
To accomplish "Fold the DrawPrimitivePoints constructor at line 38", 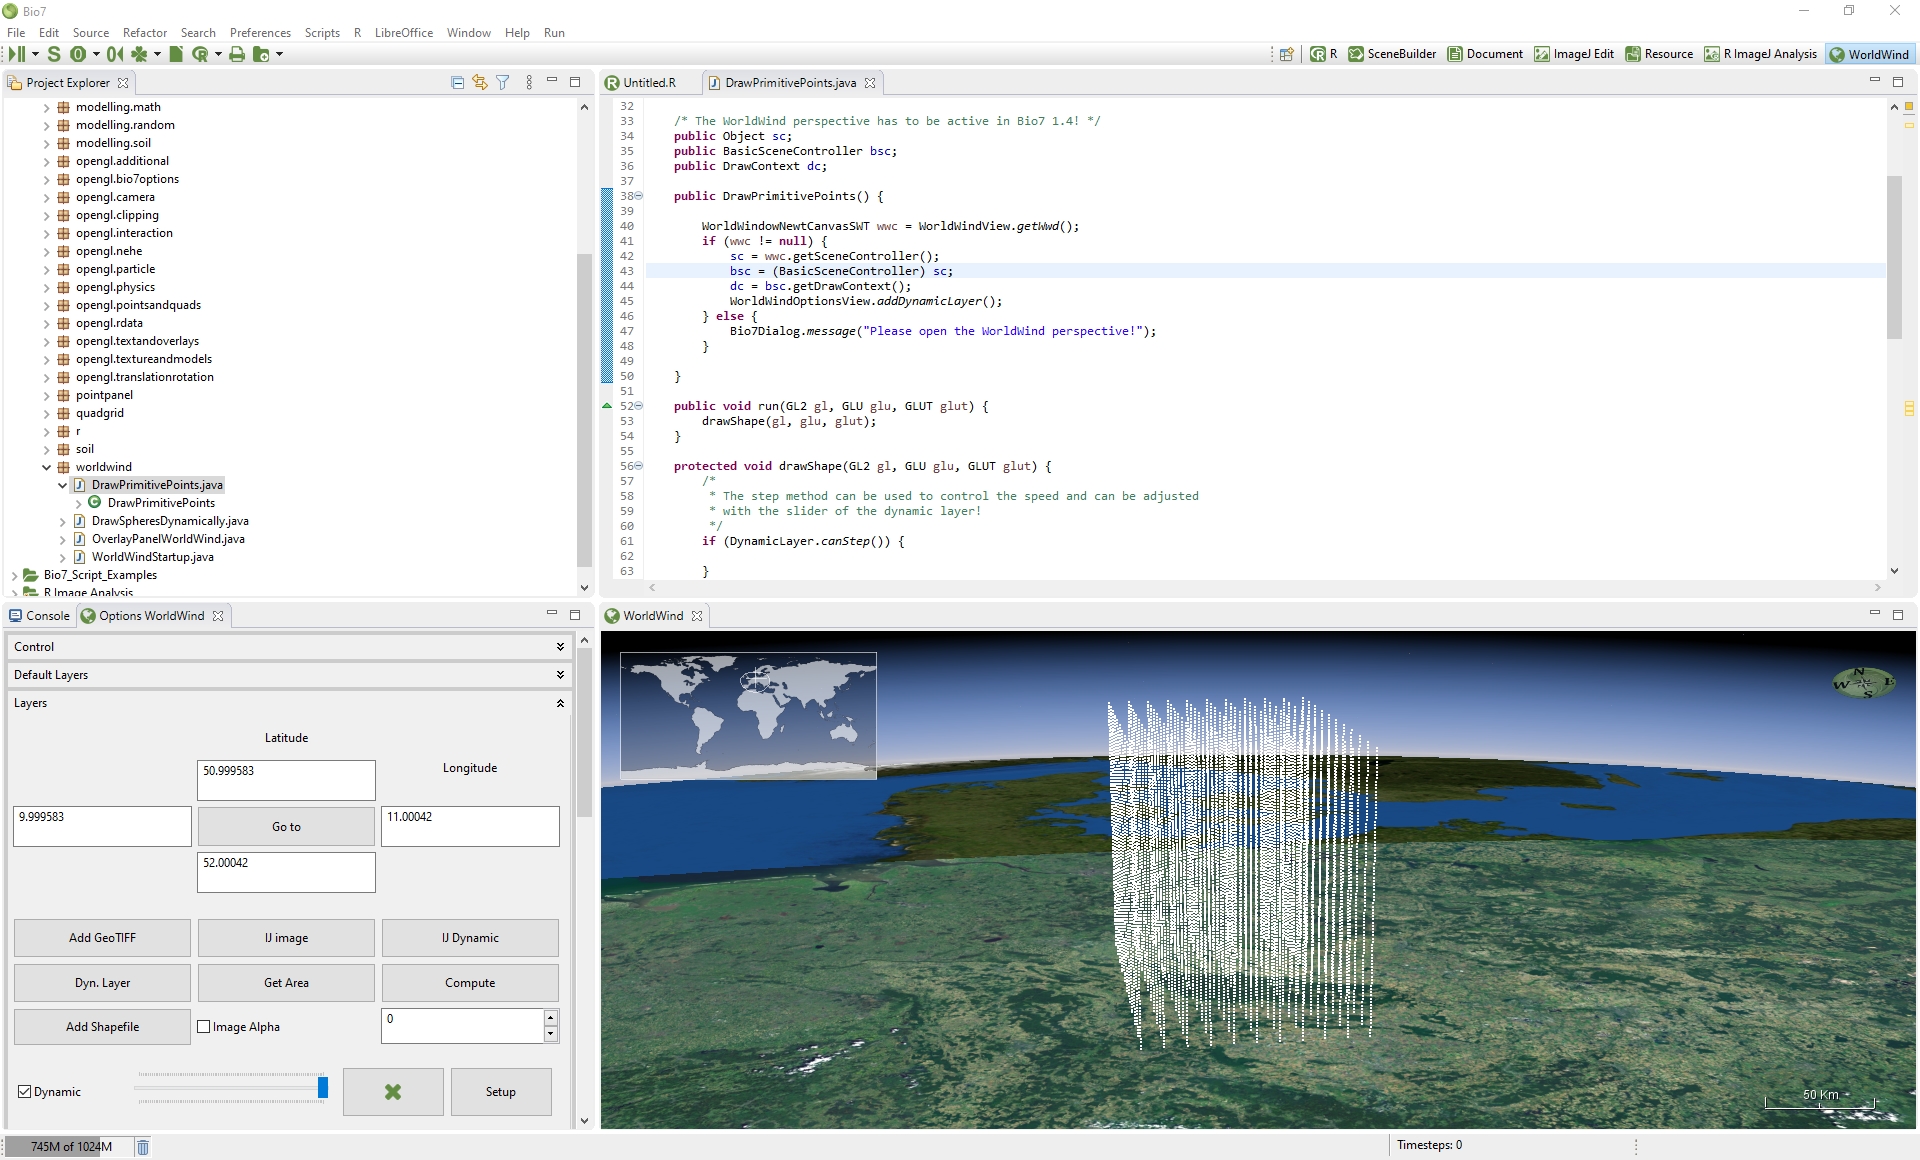I will pyautogui.click(x=639, y=196).
